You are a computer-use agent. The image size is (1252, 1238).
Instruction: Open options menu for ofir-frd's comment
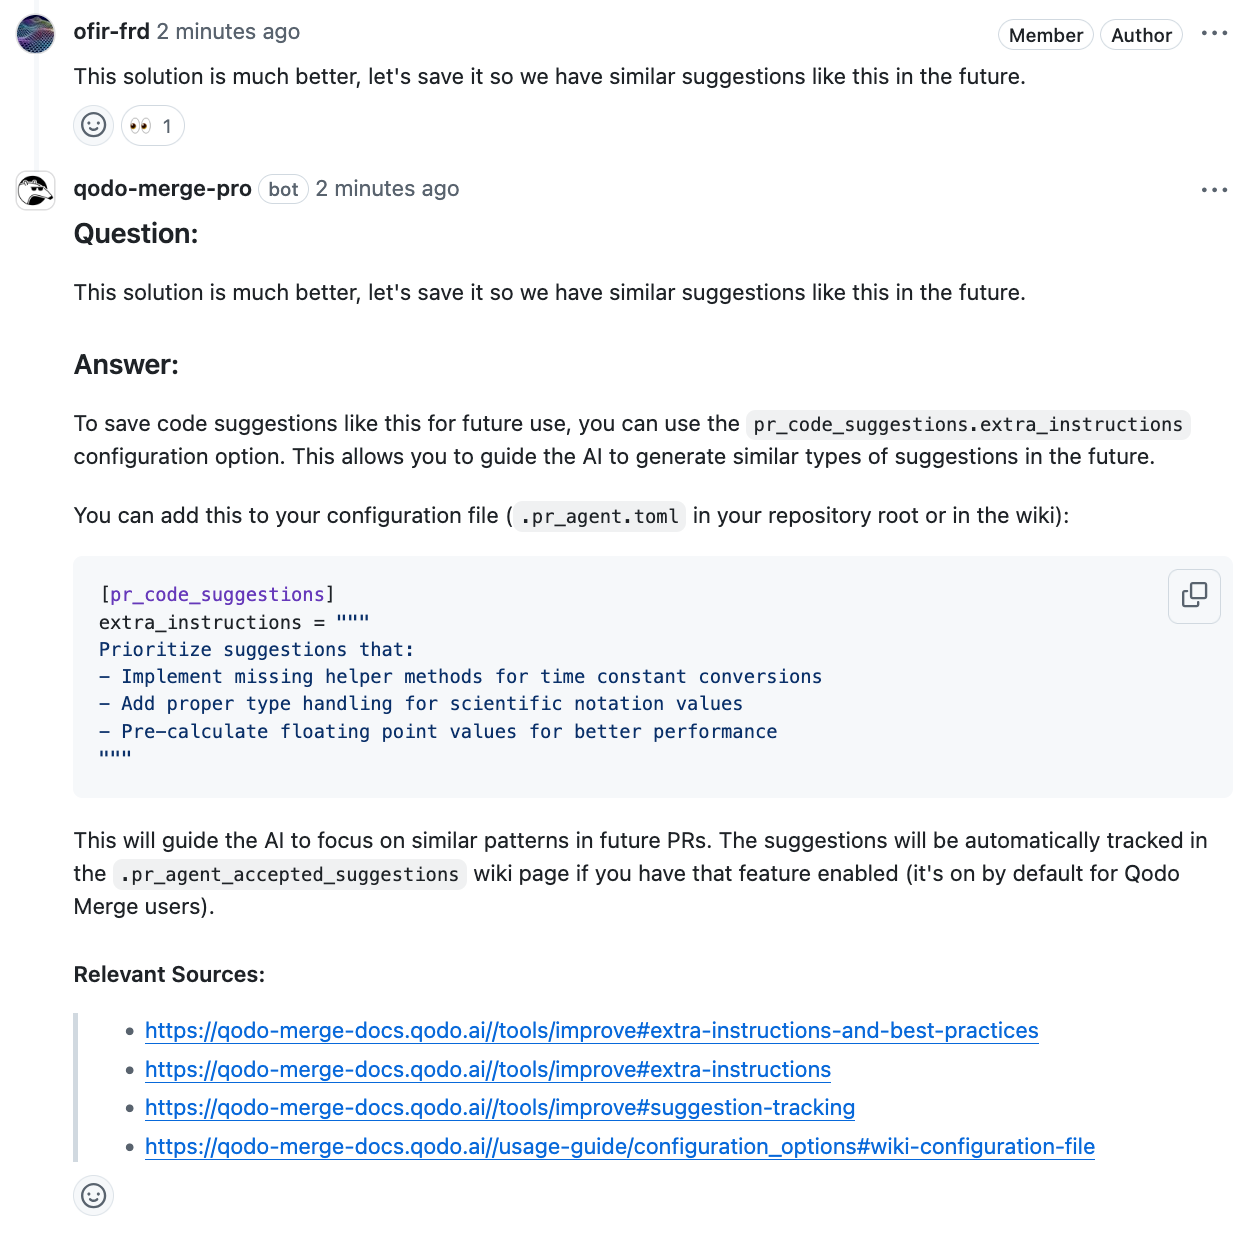coord(1214,34)
